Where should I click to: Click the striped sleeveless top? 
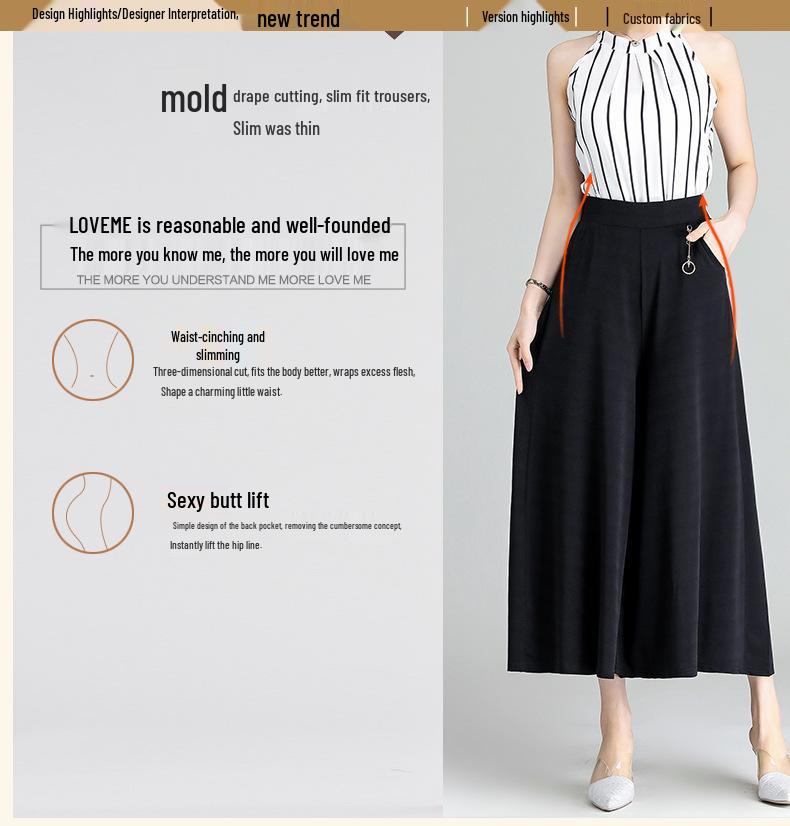pyautogui.click(x=641, y=116)
